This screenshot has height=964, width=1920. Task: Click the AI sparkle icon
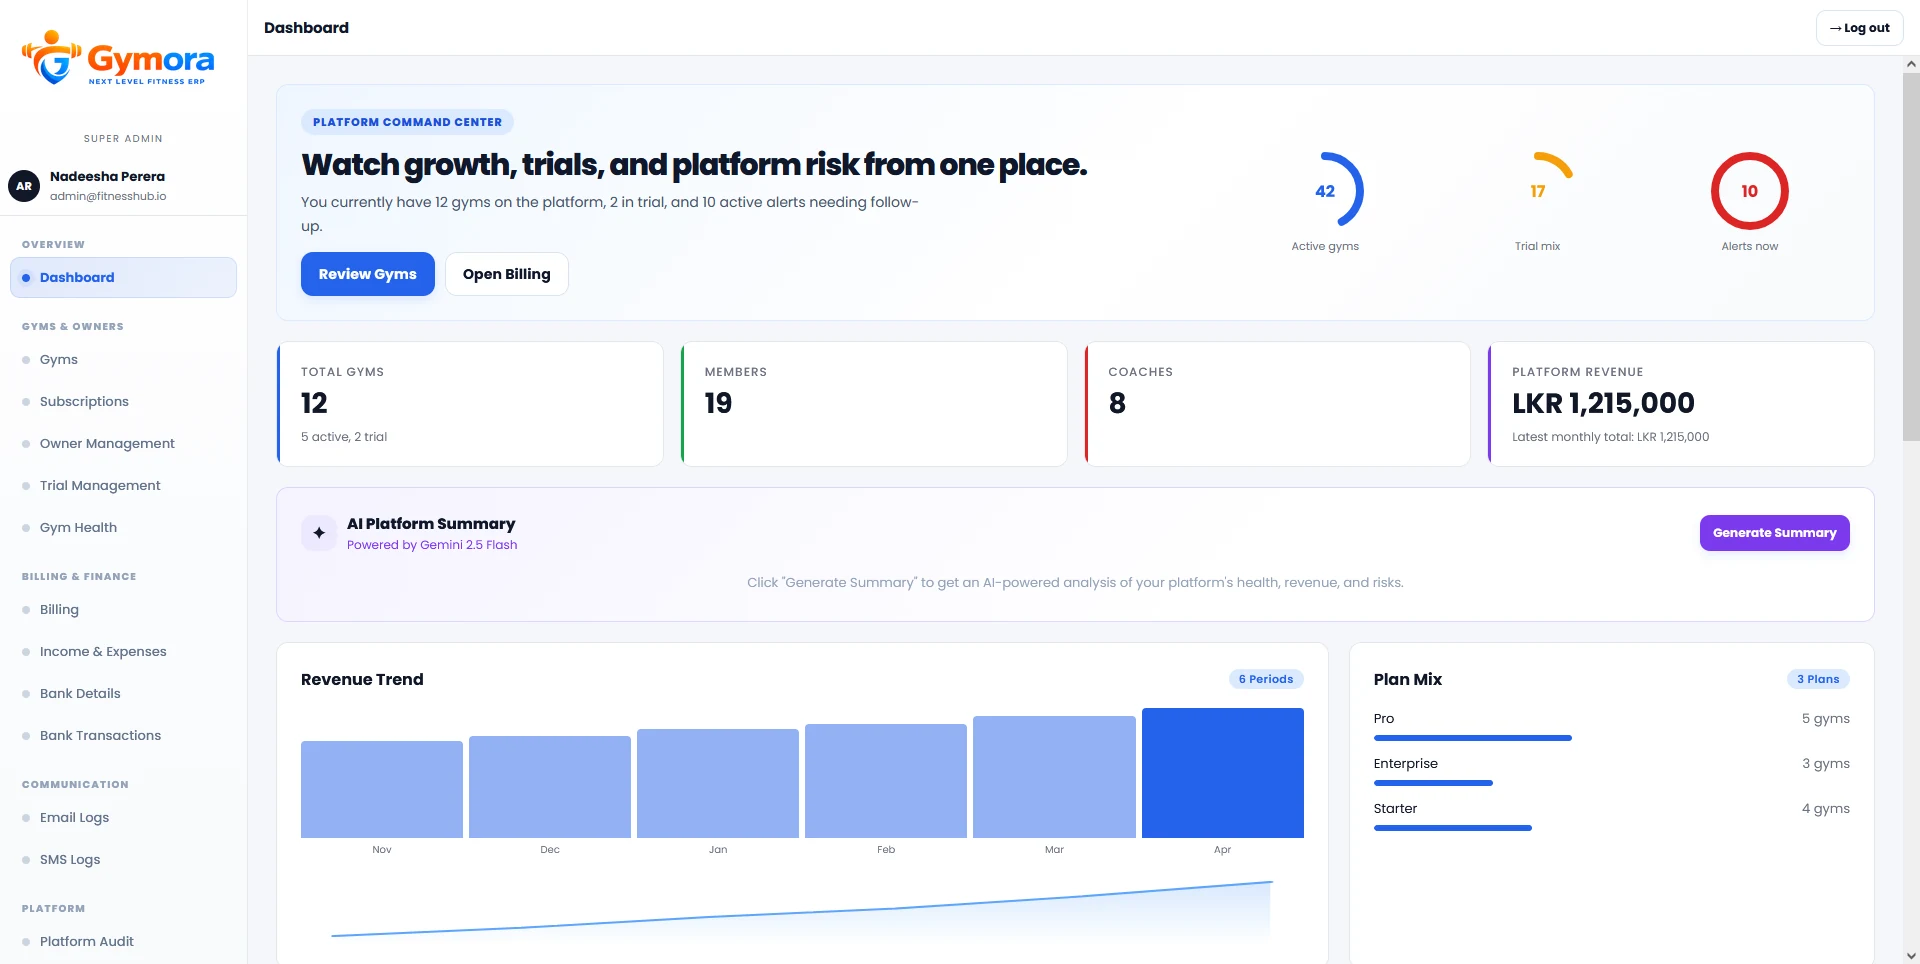(319, 533)
